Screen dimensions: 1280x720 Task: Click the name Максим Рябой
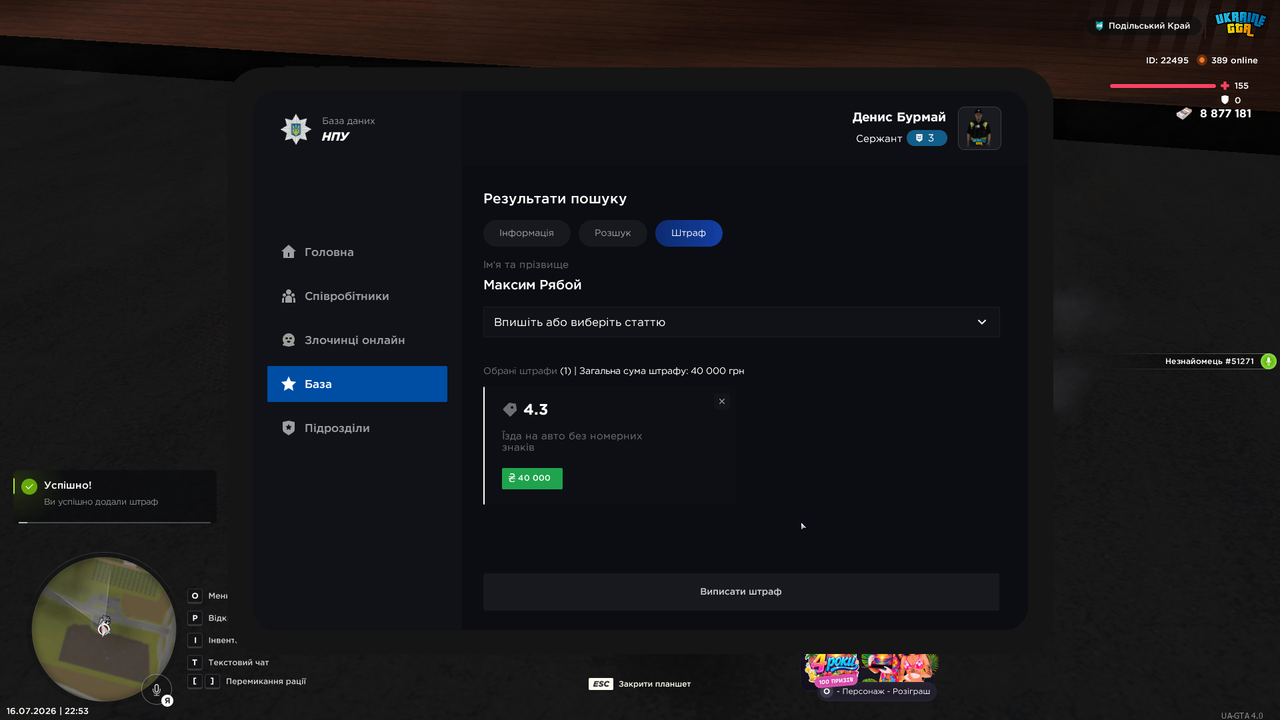pyautogui.click(x=532, y=285)
